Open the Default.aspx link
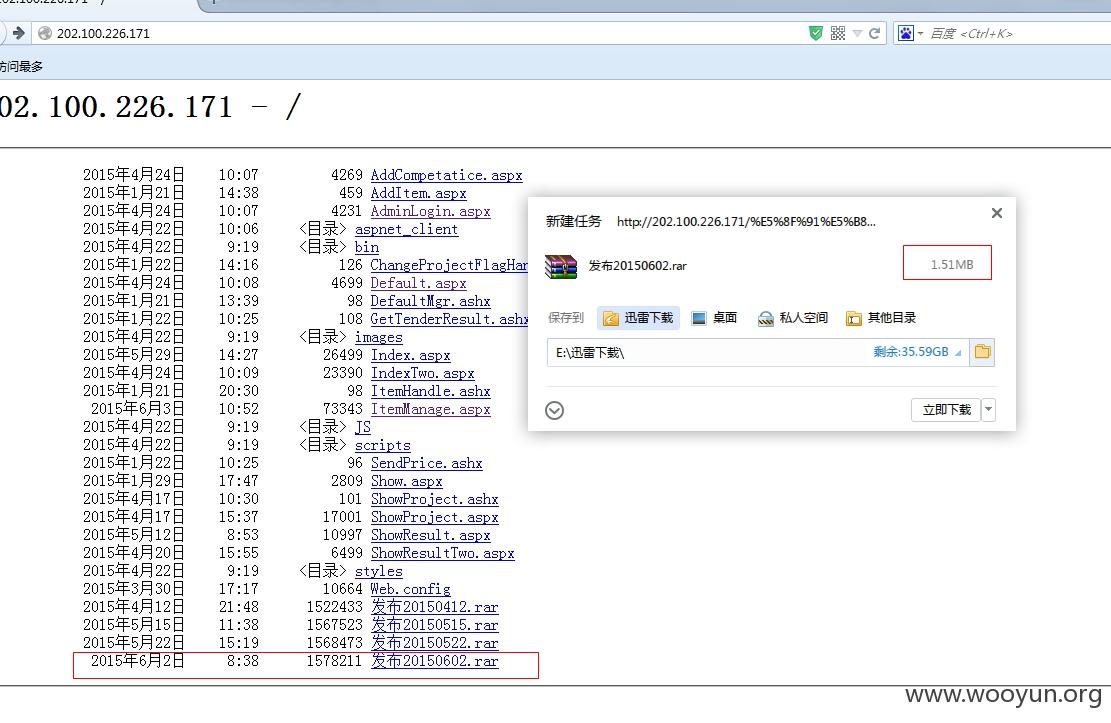Screen dimensions: 1111x723 coord(418,283)
